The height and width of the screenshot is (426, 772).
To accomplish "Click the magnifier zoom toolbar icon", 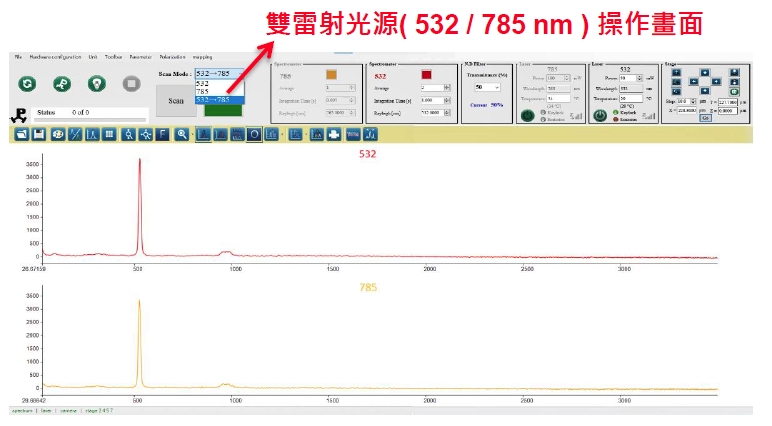I will point(181,134).
